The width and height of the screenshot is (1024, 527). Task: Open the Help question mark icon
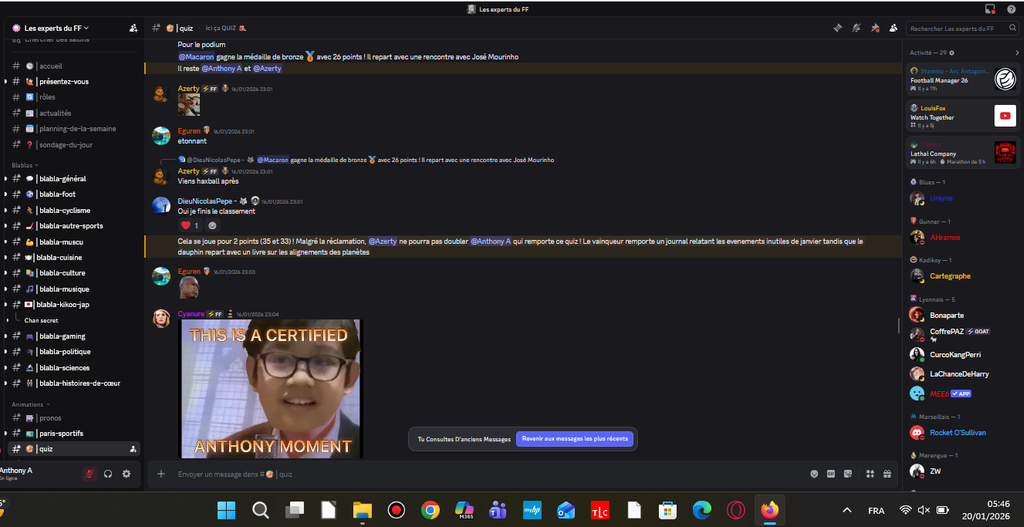tap(1009, 9)
